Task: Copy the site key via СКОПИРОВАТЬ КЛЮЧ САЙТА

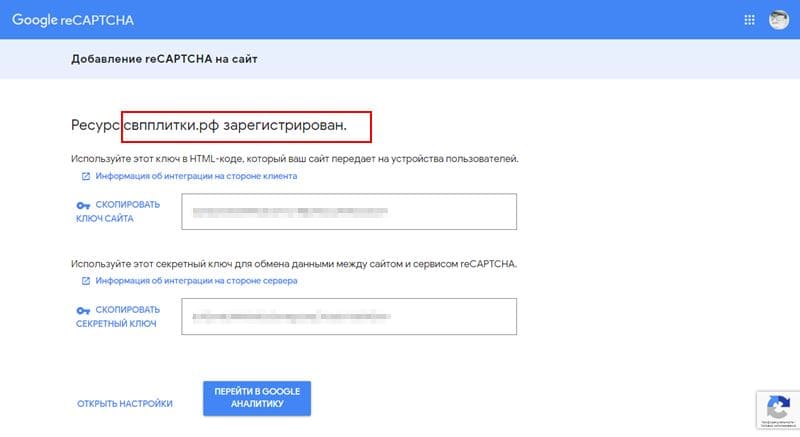Action: click(118, 212)
